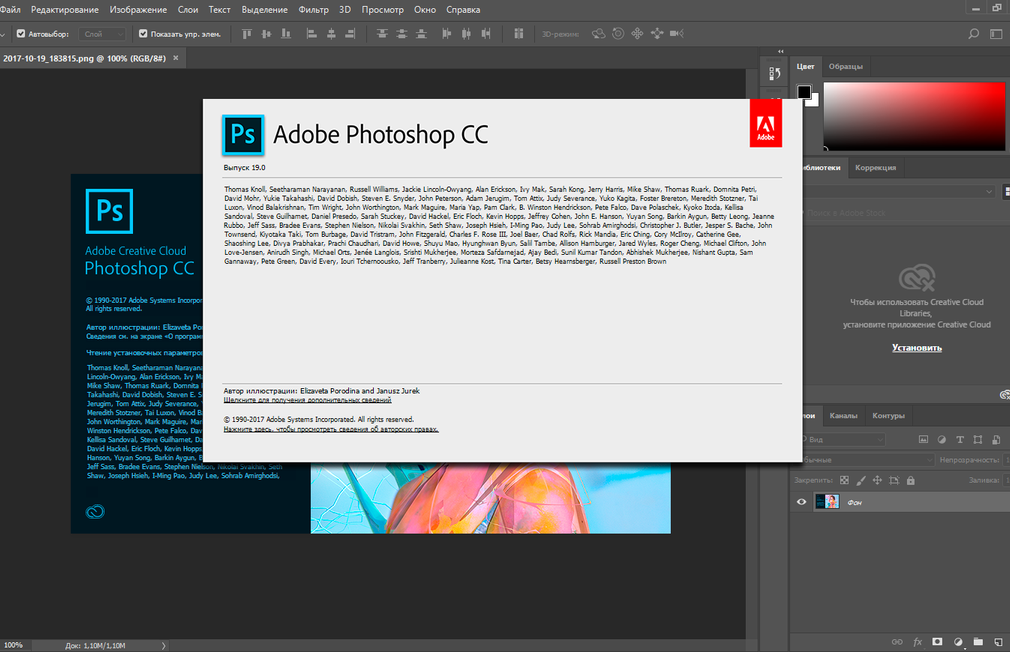Screen dimensions: 1010x652
Task: Align vertical centers in options bar
Action: coord(266,34)
